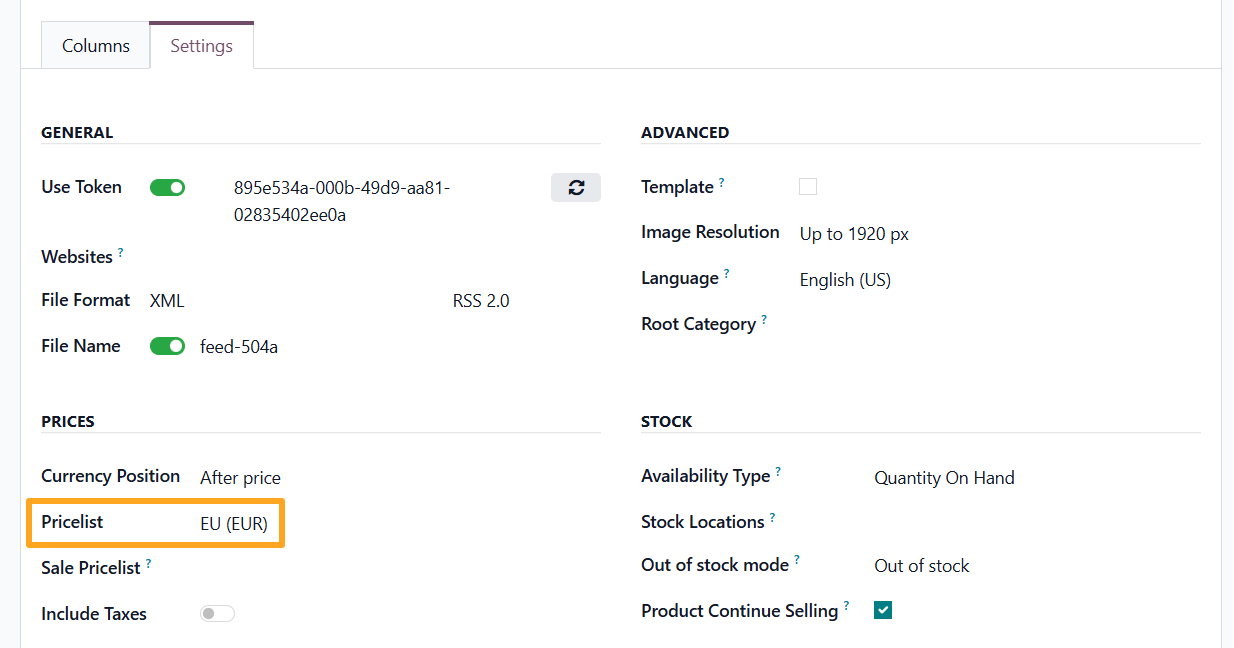Image resolution: width=1234 pixels, height=648 pixels.
Task: Open the Template help tooltip icon
Action: [x=722, y=183]
